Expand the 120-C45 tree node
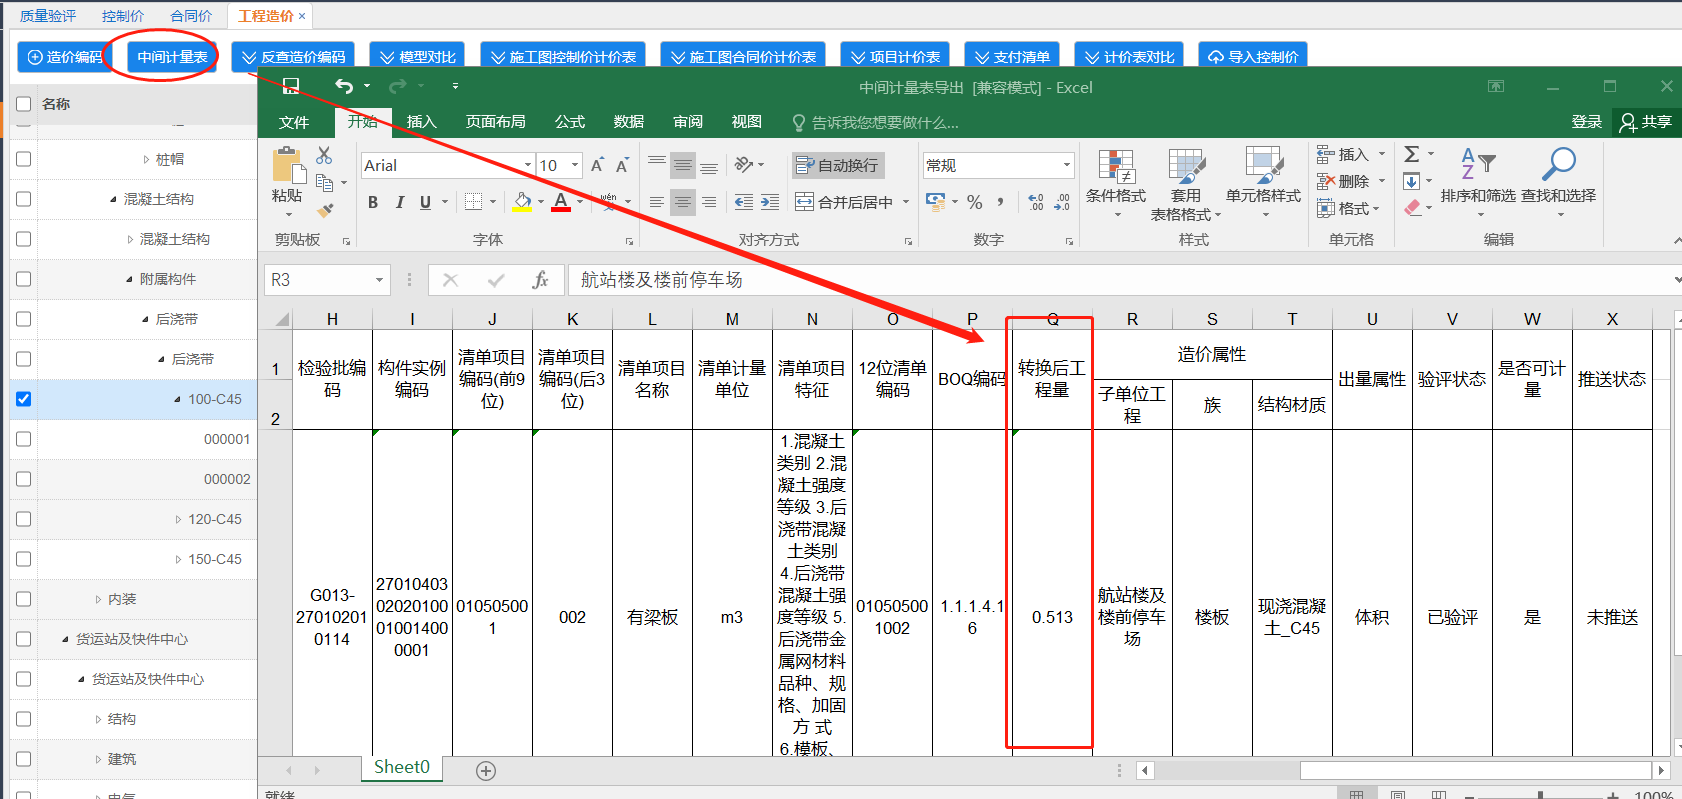1682x799 pixels. click(x=178, y=519)
